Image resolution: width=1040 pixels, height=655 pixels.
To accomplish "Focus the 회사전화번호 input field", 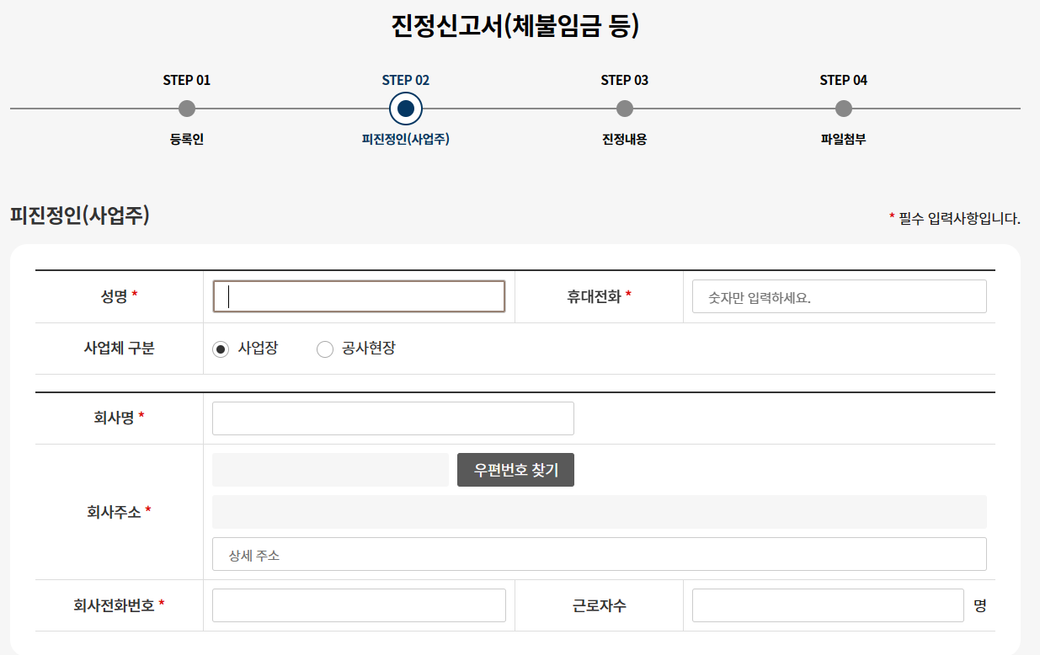I will tap(359, 605).
